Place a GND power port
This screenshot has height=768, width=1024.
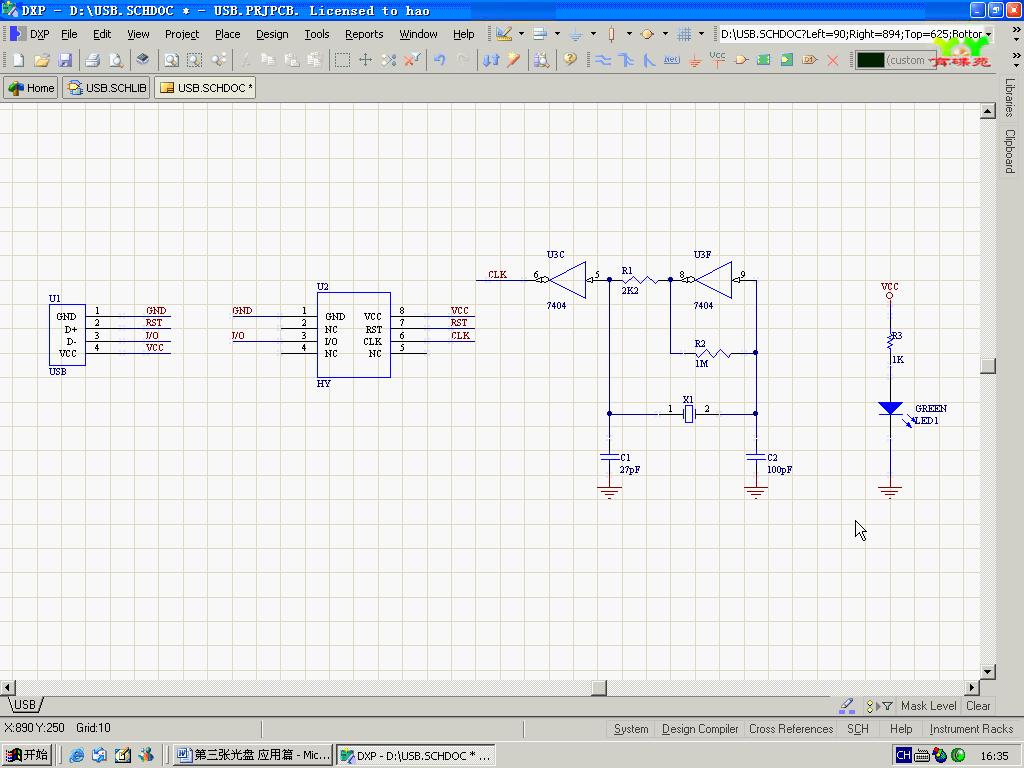[x=695, y=60]
